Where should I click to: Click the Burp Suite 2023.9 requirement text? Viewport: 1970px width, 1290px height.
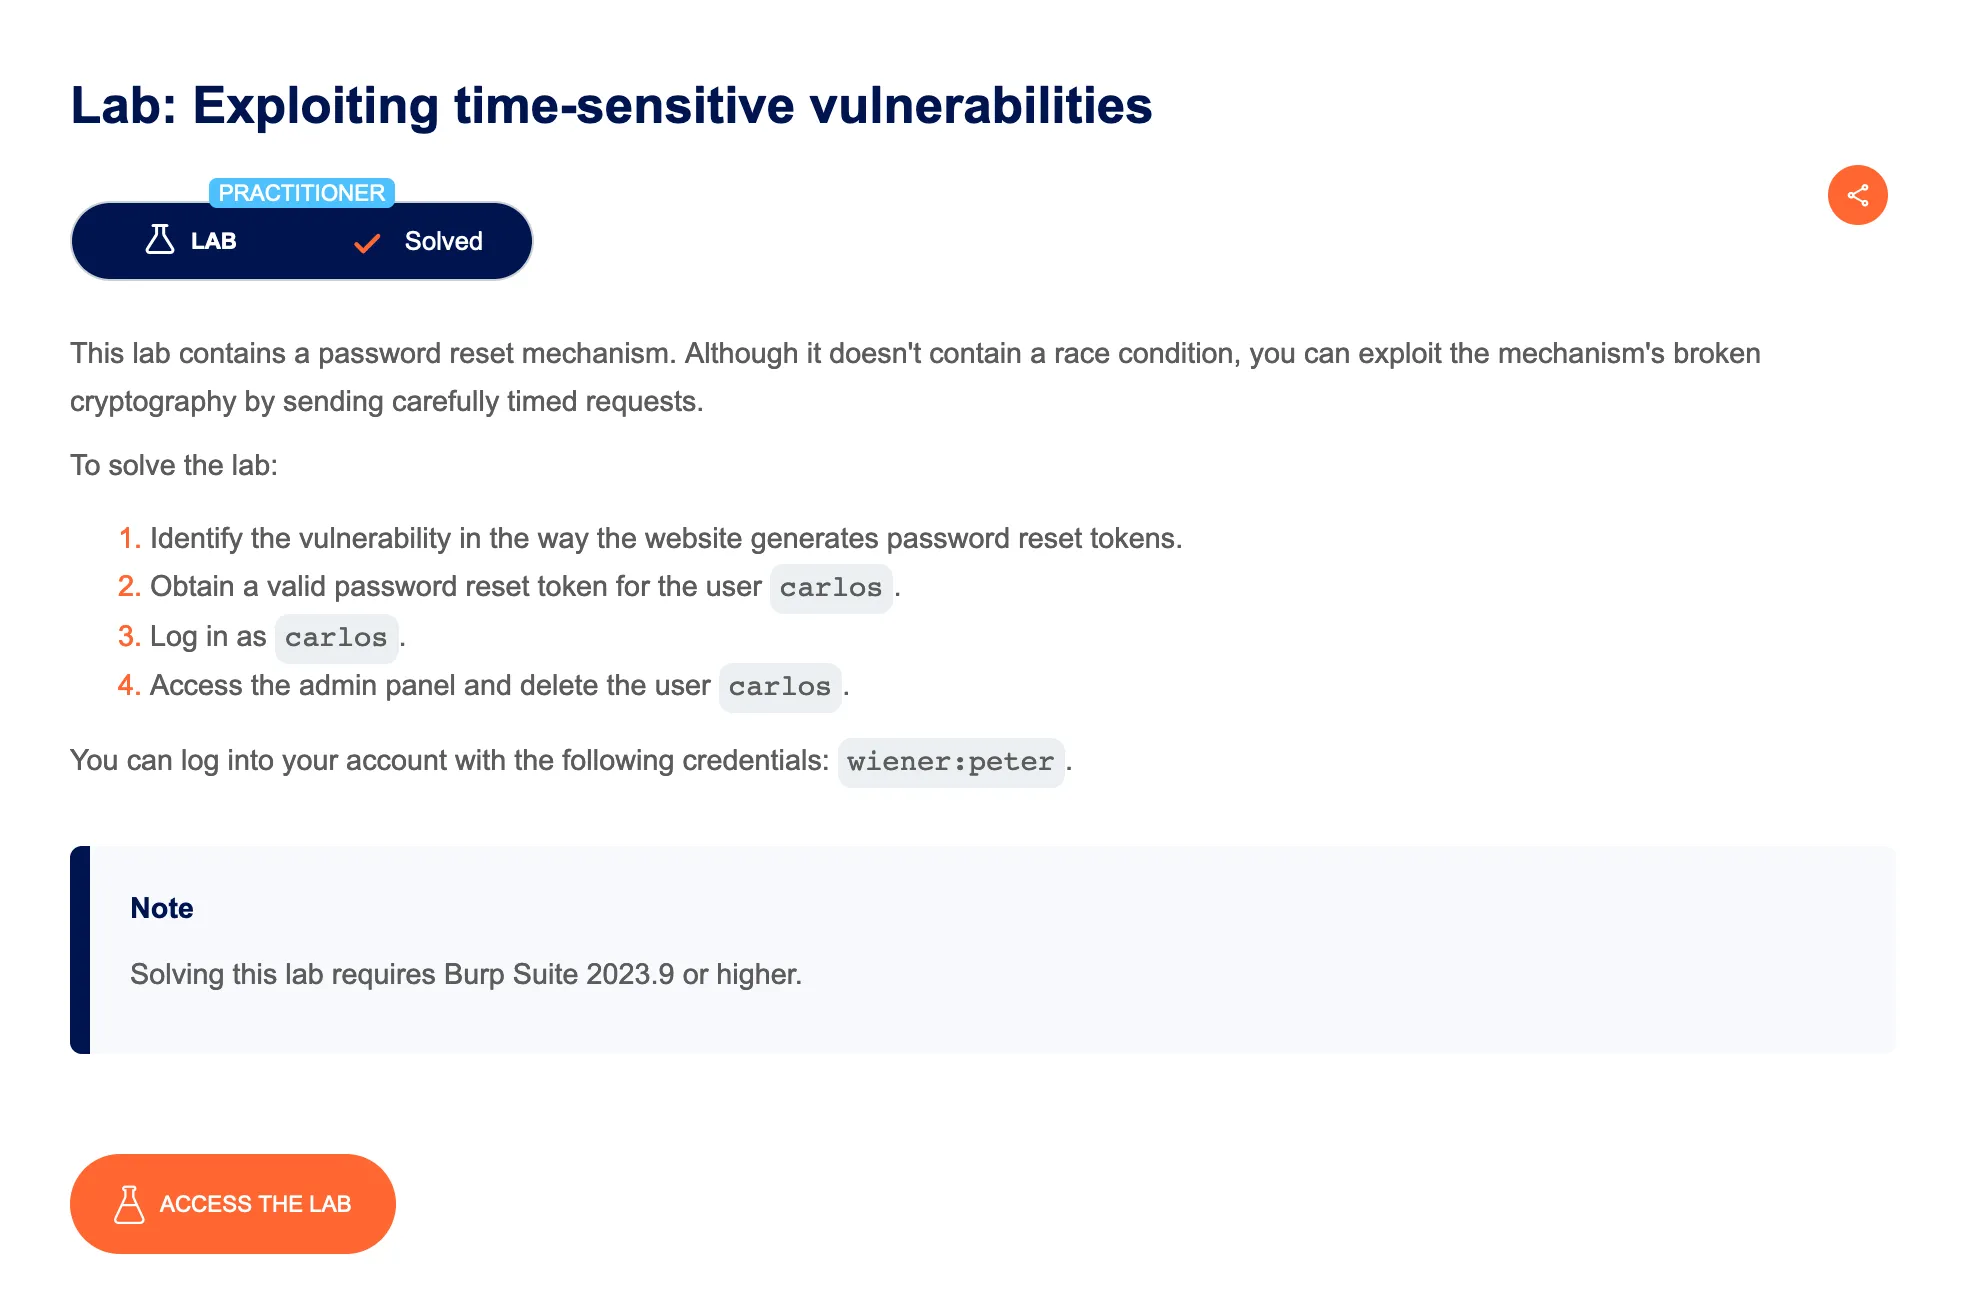[x=466, y=974]
